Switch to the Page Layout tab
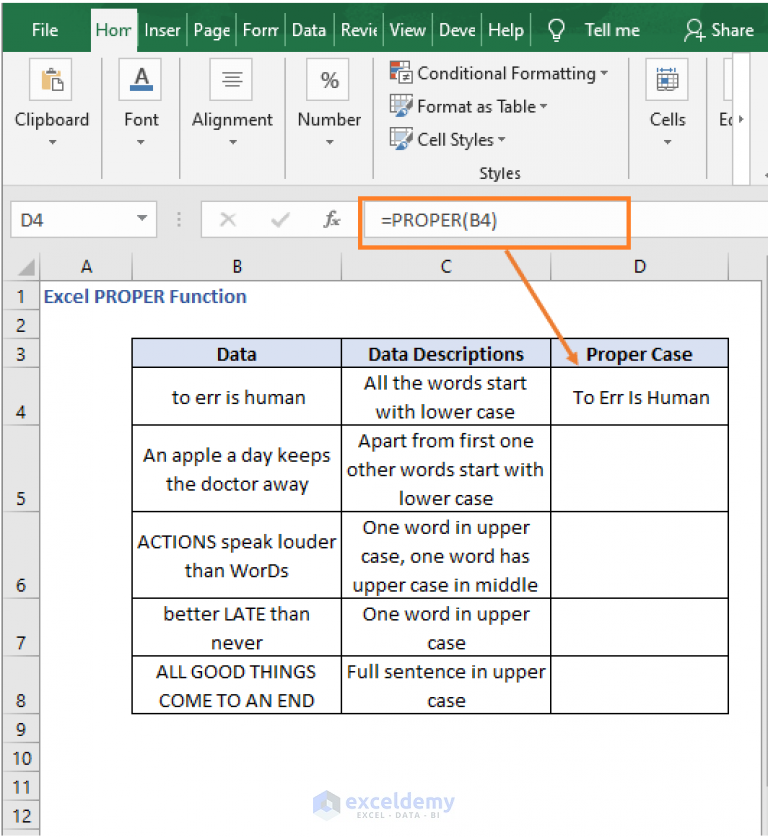 tap(212, 30)
